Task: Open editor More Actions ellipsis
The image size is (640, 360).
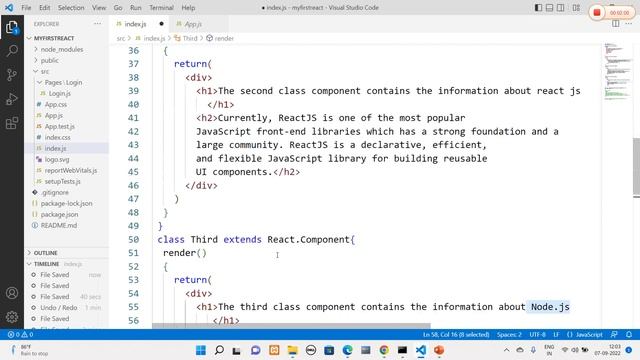Action: [628, 24]
